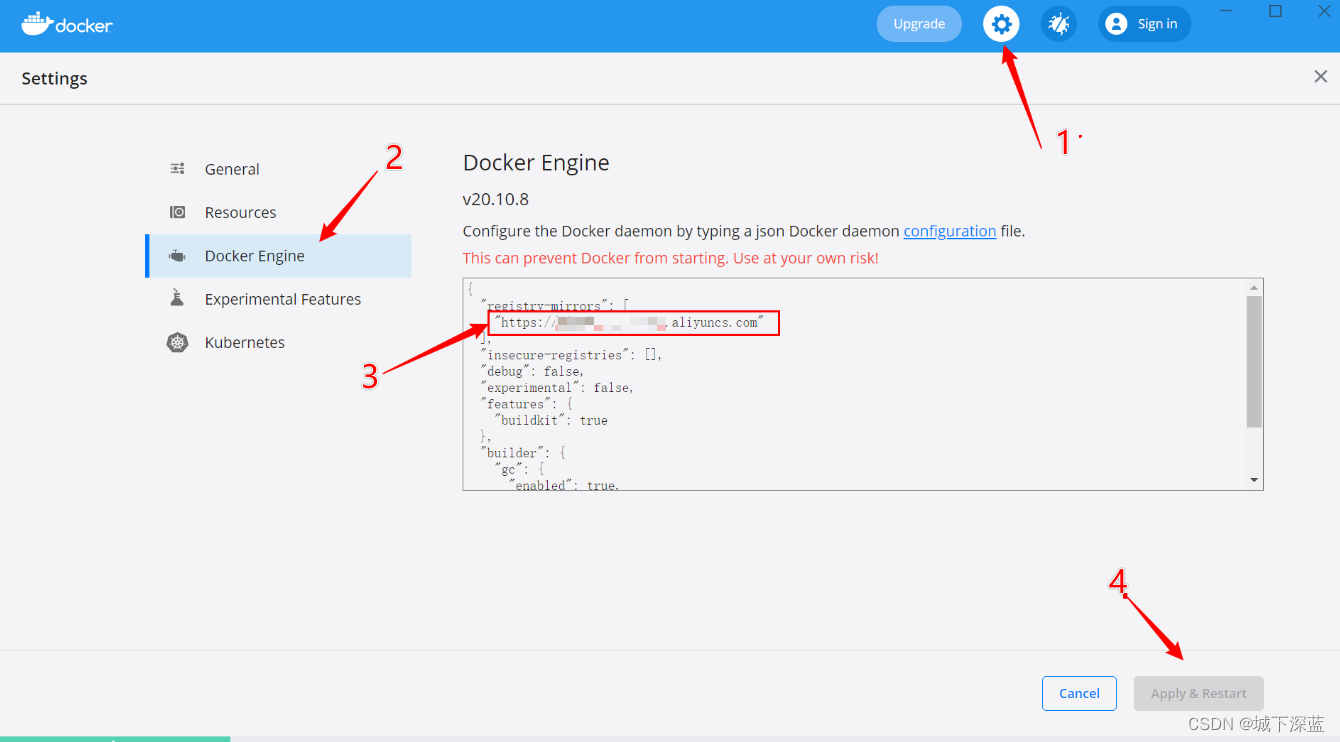The height and width of the screenshot is (742, 1340).
Task: Open the configuration file link
Action: click(950, 231)
